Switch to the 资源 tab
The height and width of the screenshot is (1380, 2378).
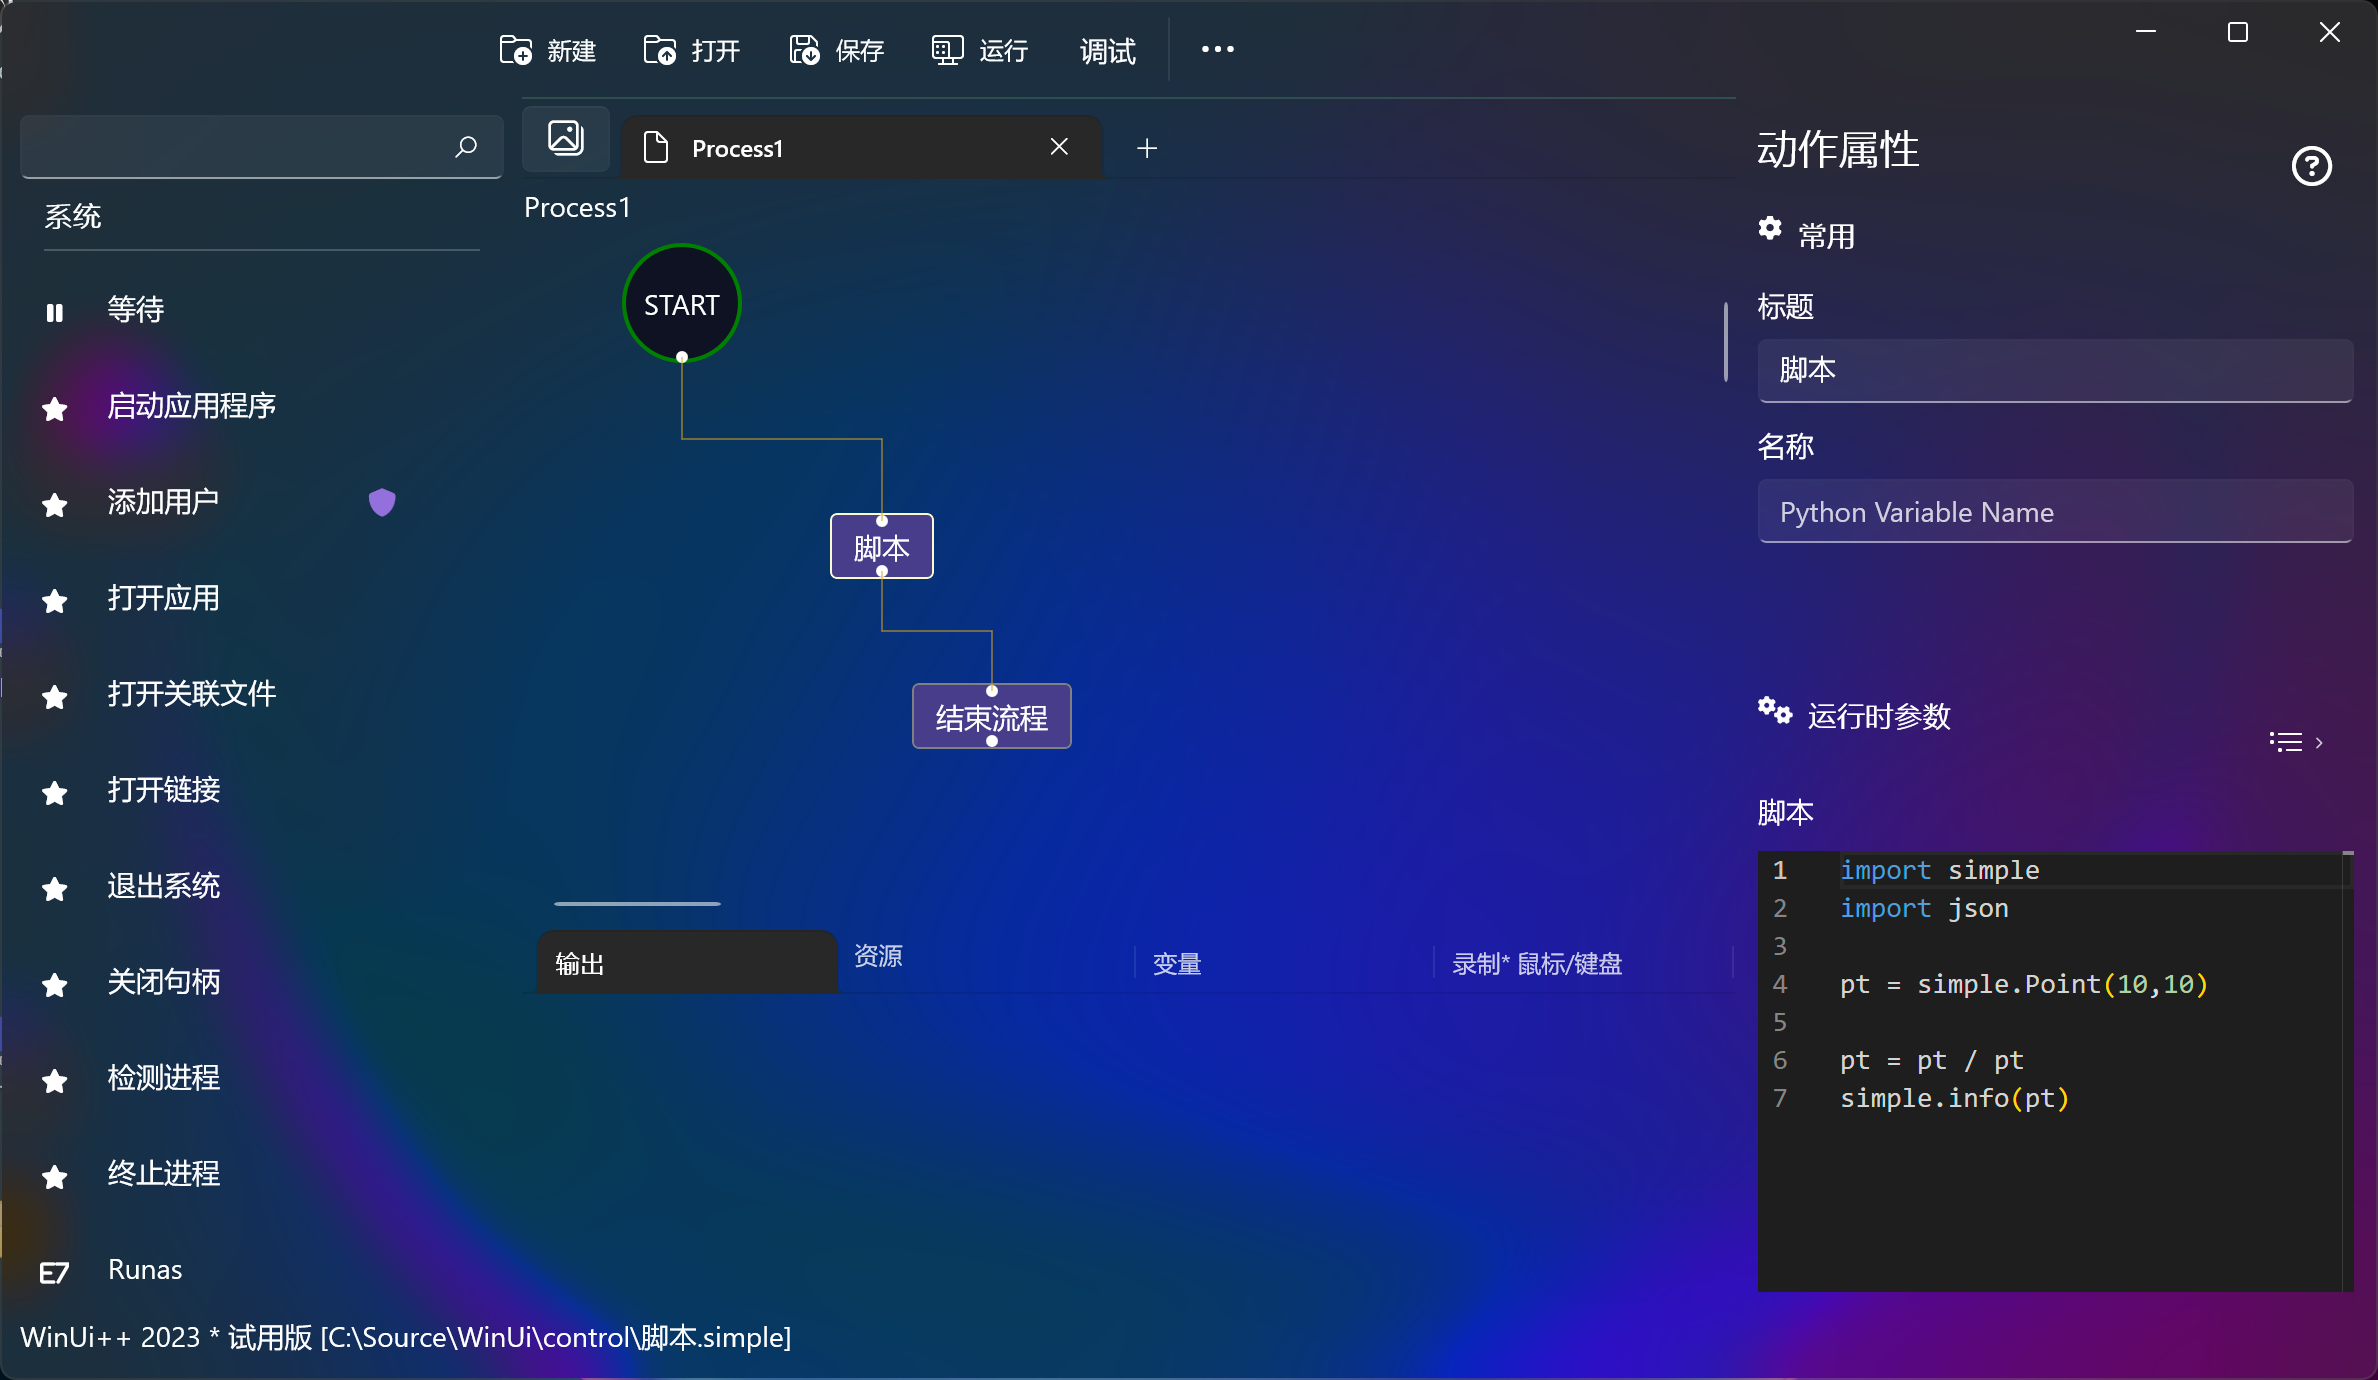click(x=878, y=956)
